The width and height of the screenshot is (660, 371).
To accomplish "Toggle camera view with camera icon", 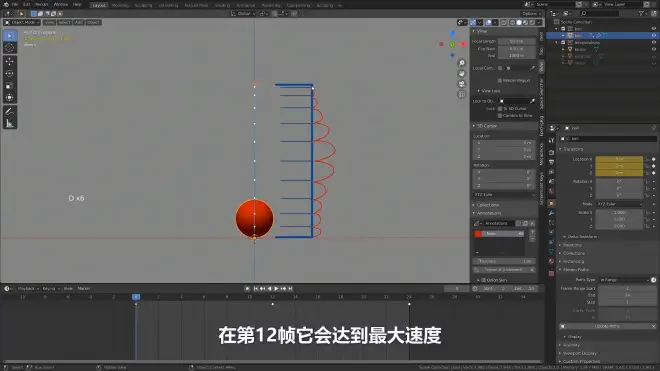I will point(462,84).
